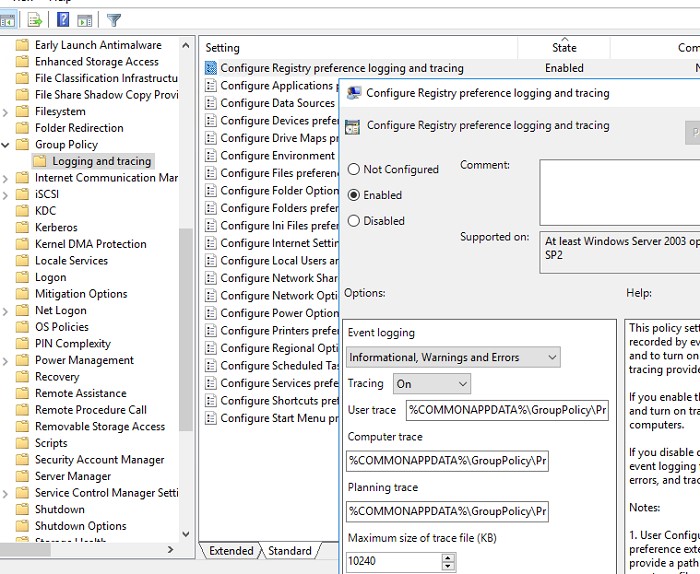Click the Configure Ini Files setting icon
Image resolution: width=700 pixels, height=574 pixels.
[210, 226]
